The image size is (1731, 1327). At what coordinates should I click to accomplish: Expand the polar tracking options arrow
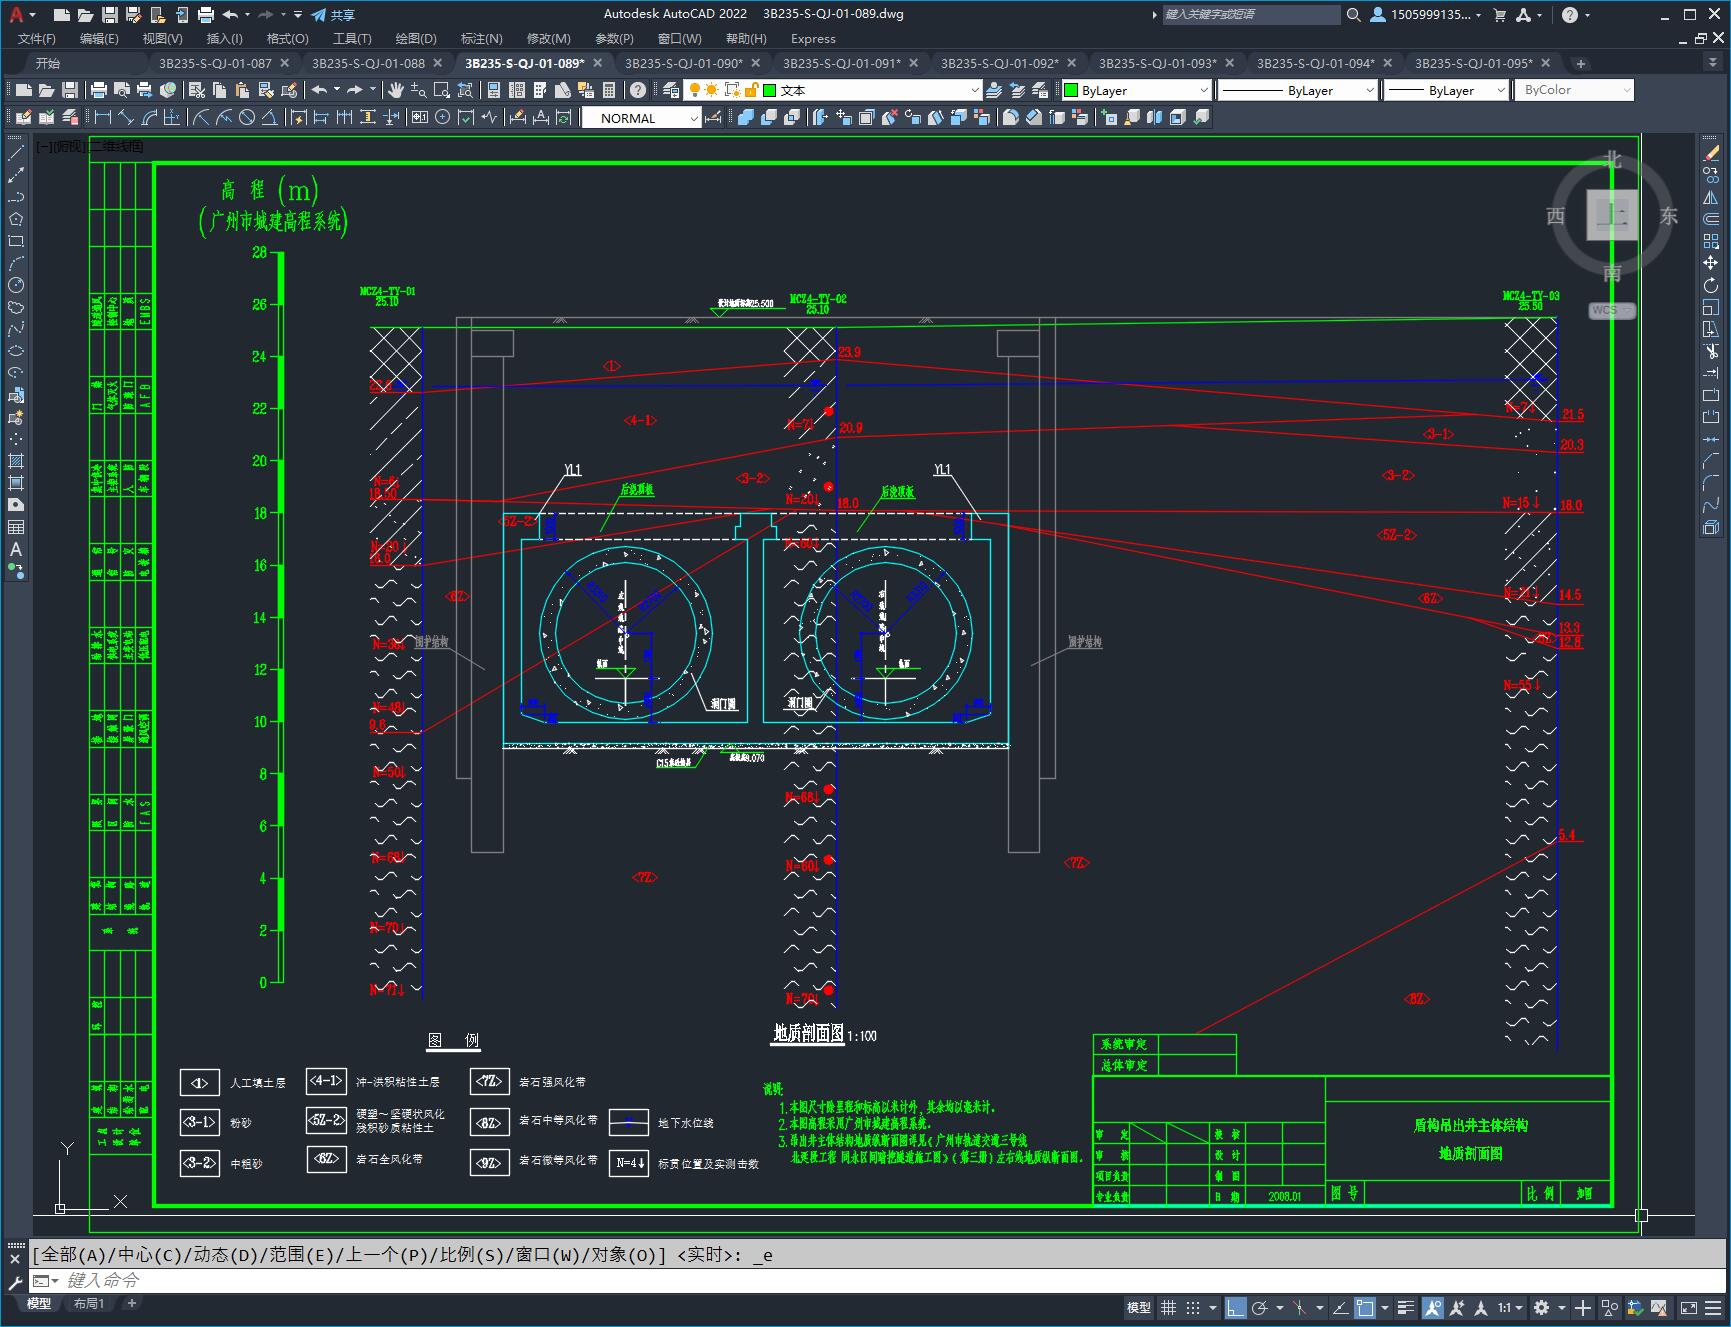(x=1280, y=1307)
